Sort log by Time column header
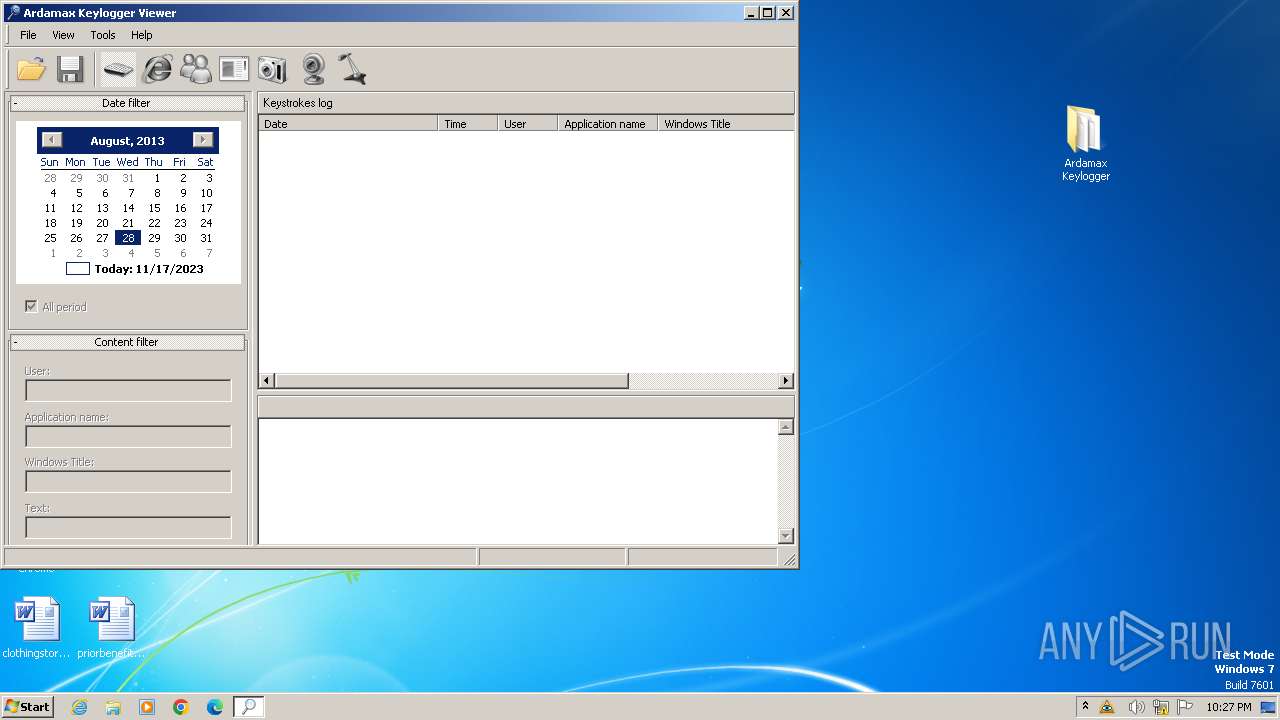The image size is (1280, 720). click(468, 124)
